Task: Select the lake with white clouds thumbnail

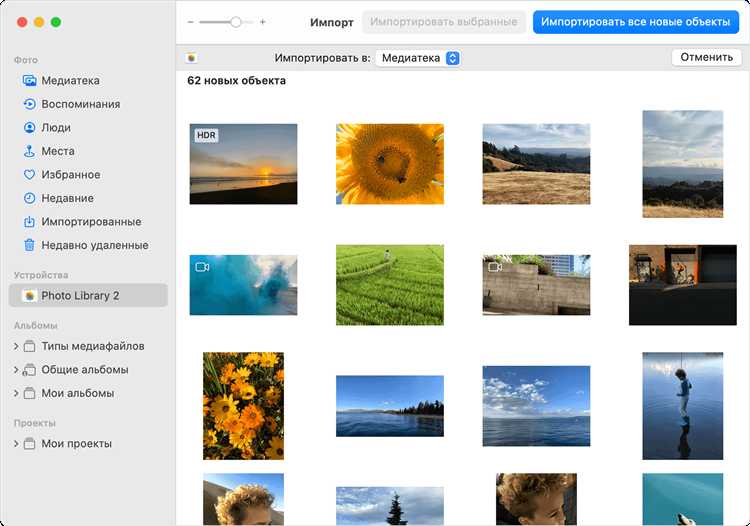Action: click(x=536, y=406)
